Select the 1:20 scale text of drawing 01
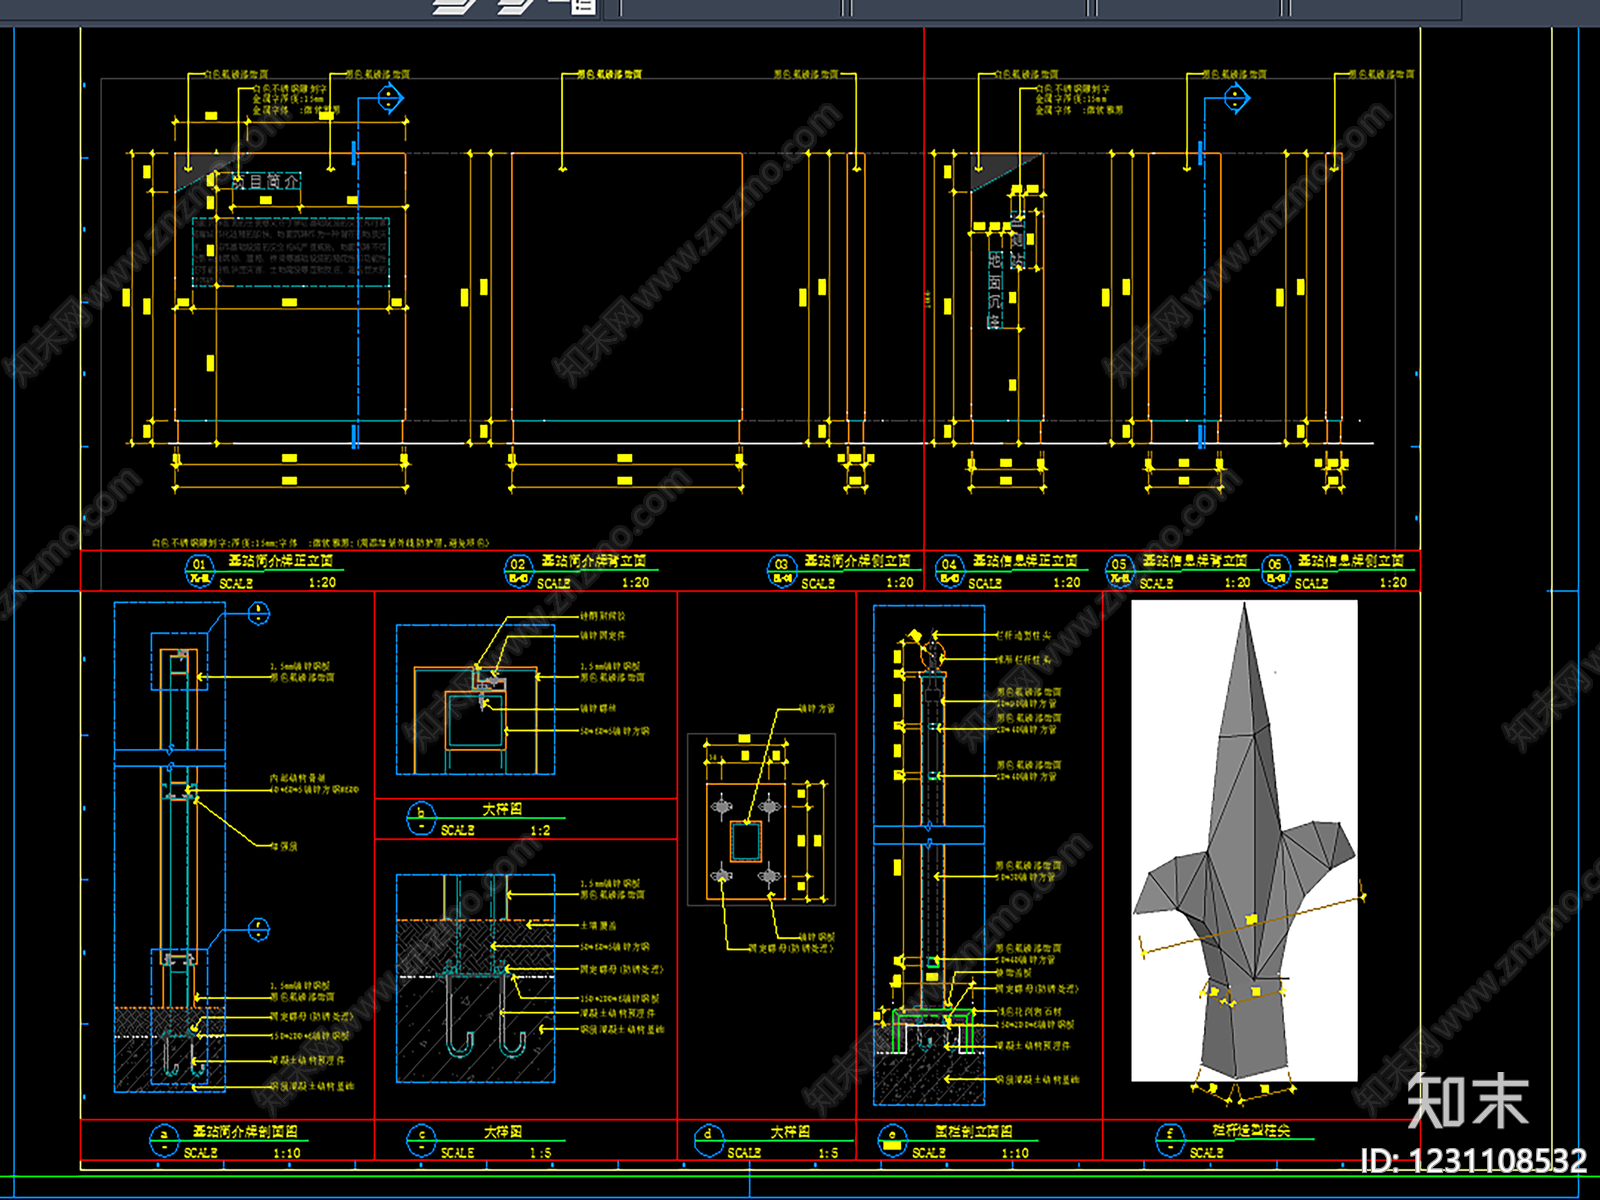1600x1200 pixels. [x=322, y=583]
